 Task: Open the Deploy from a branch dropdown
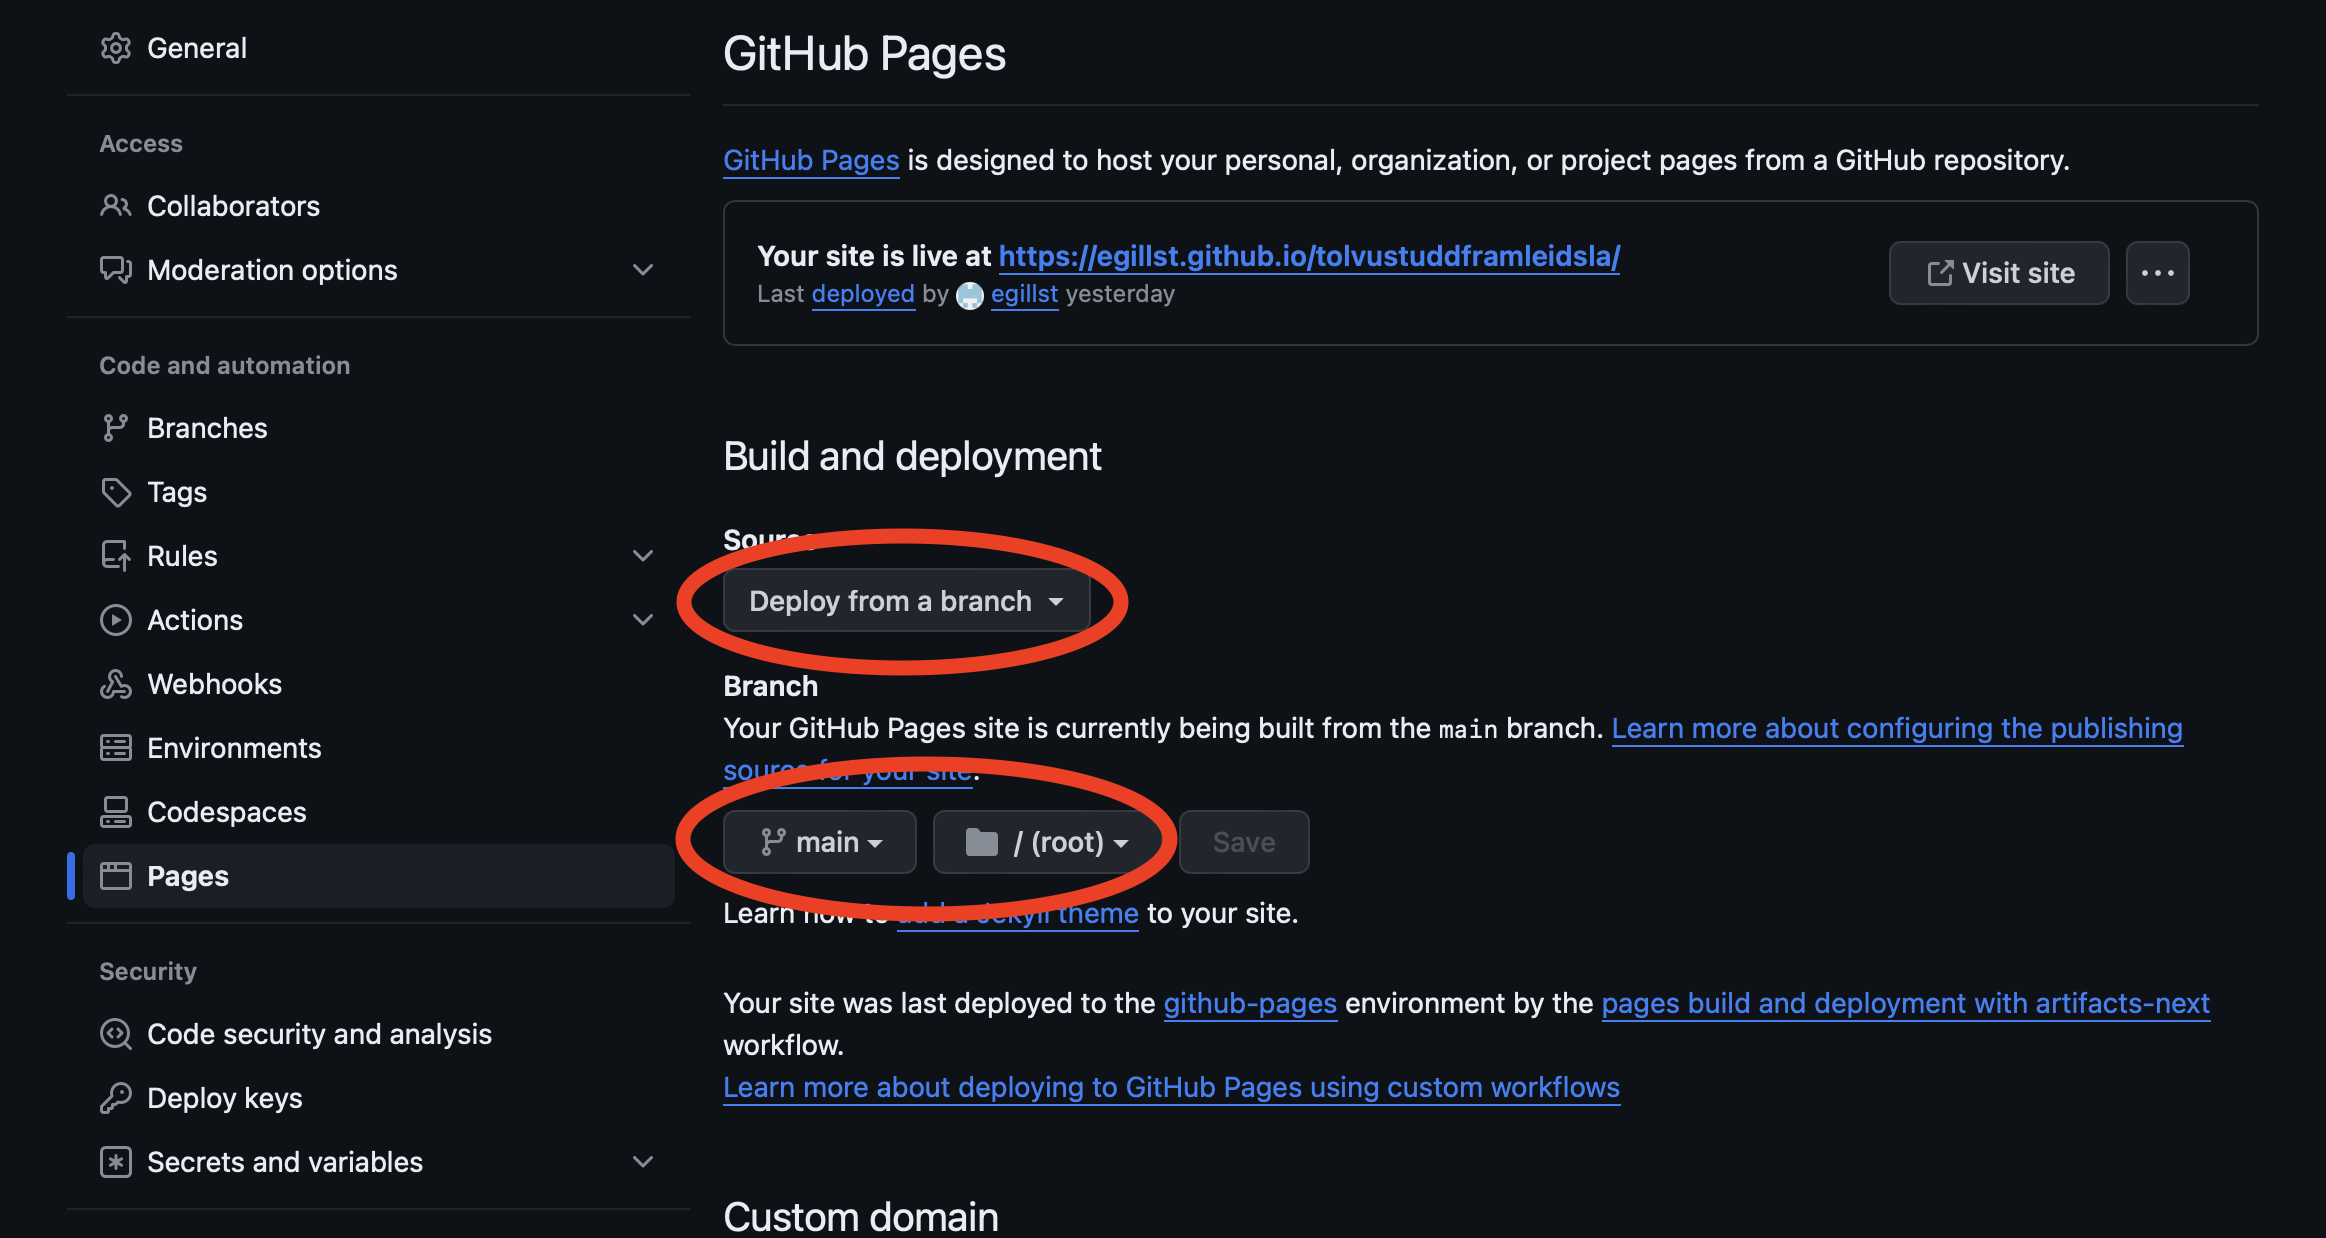point(906,601)
